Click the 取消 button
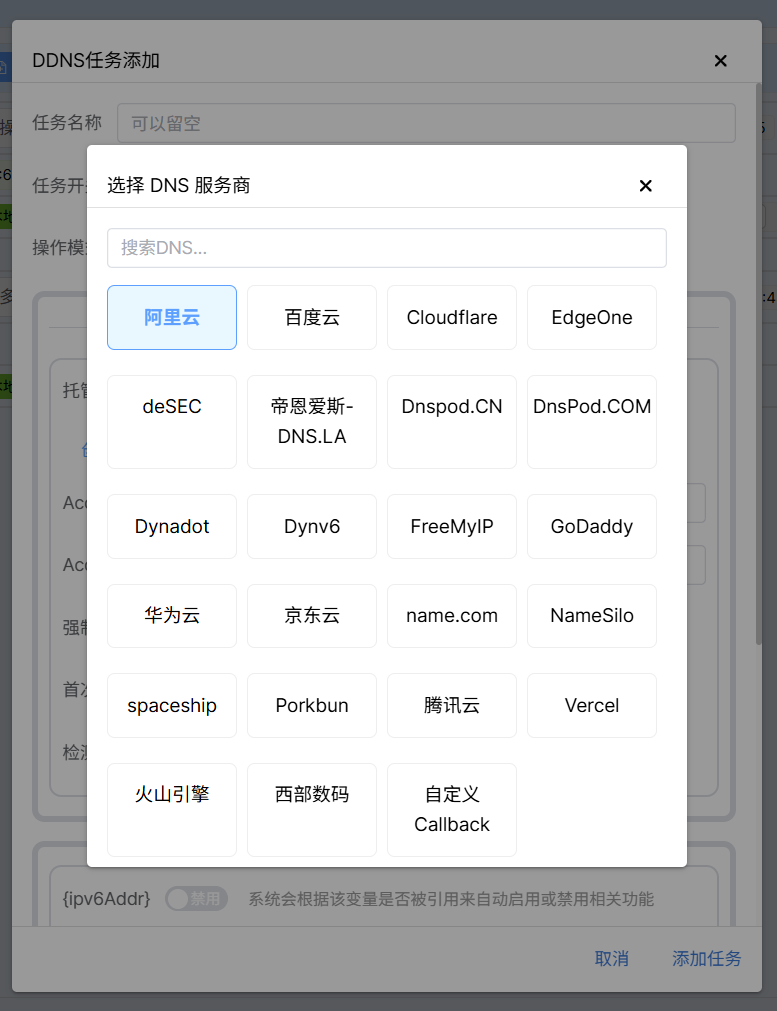 (x=611, y=959)
